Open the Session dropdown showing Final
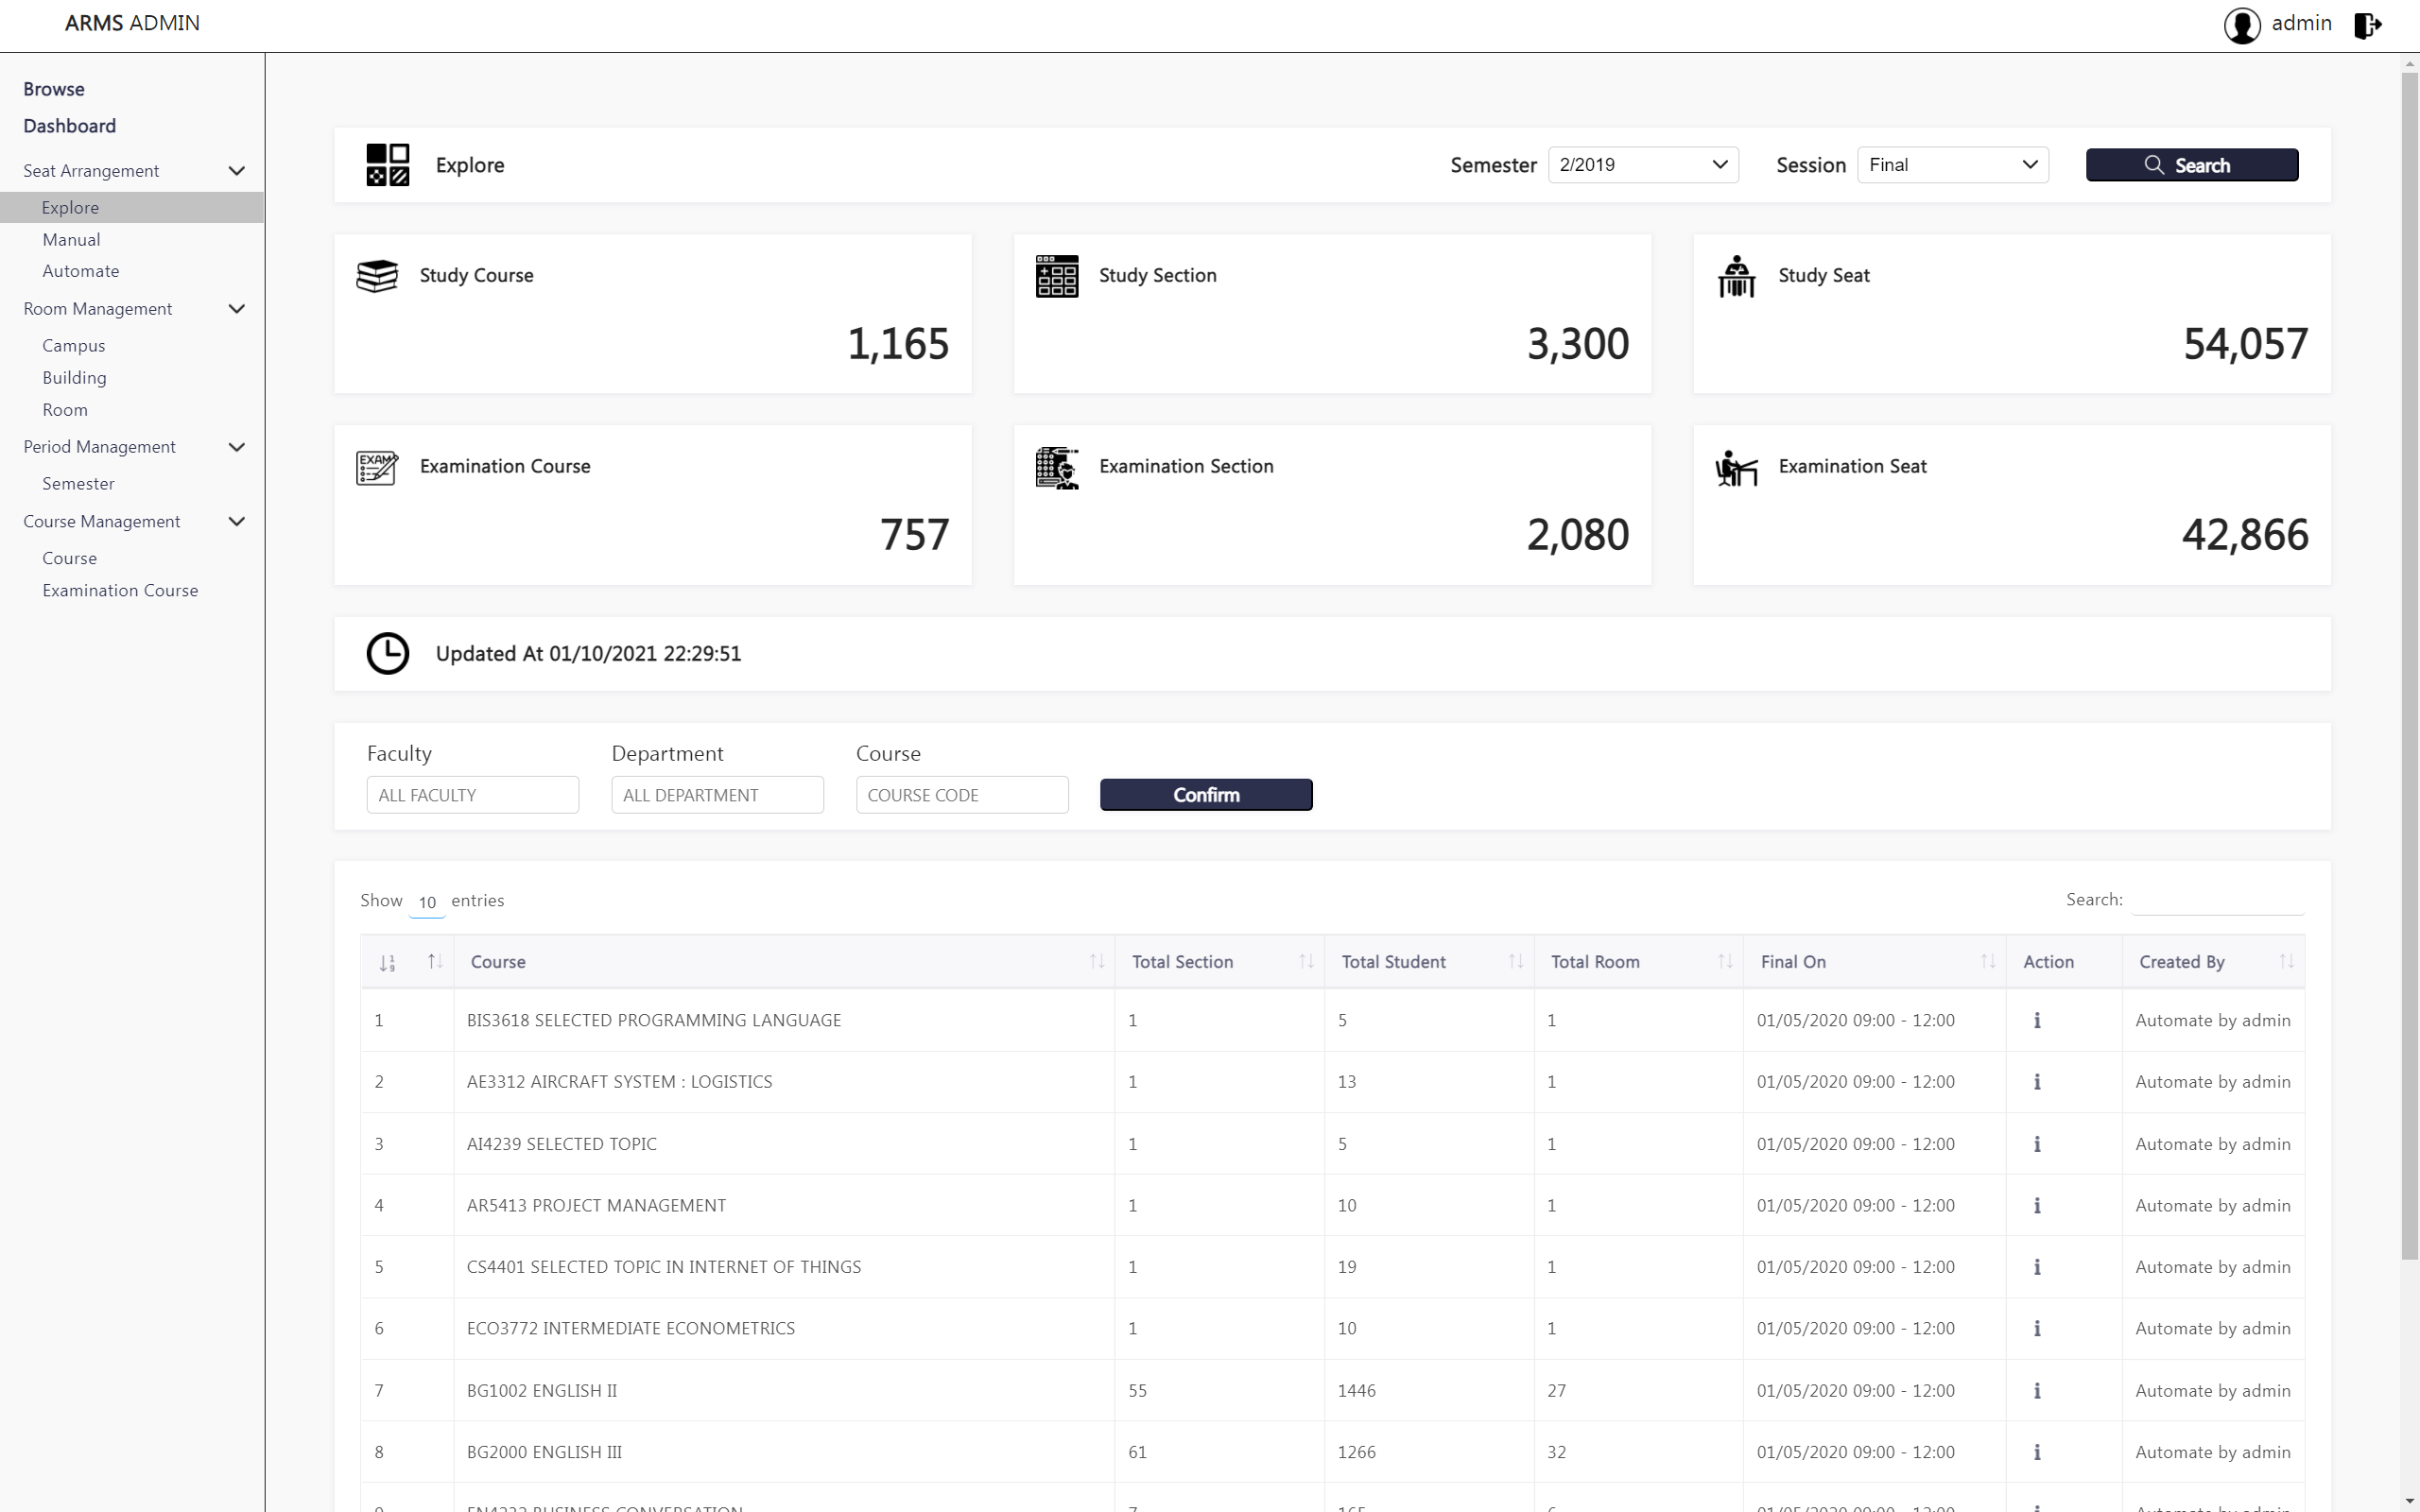Viewport: 2420px width, 1512px height. pyautogui.click(x=1951, y=165)
